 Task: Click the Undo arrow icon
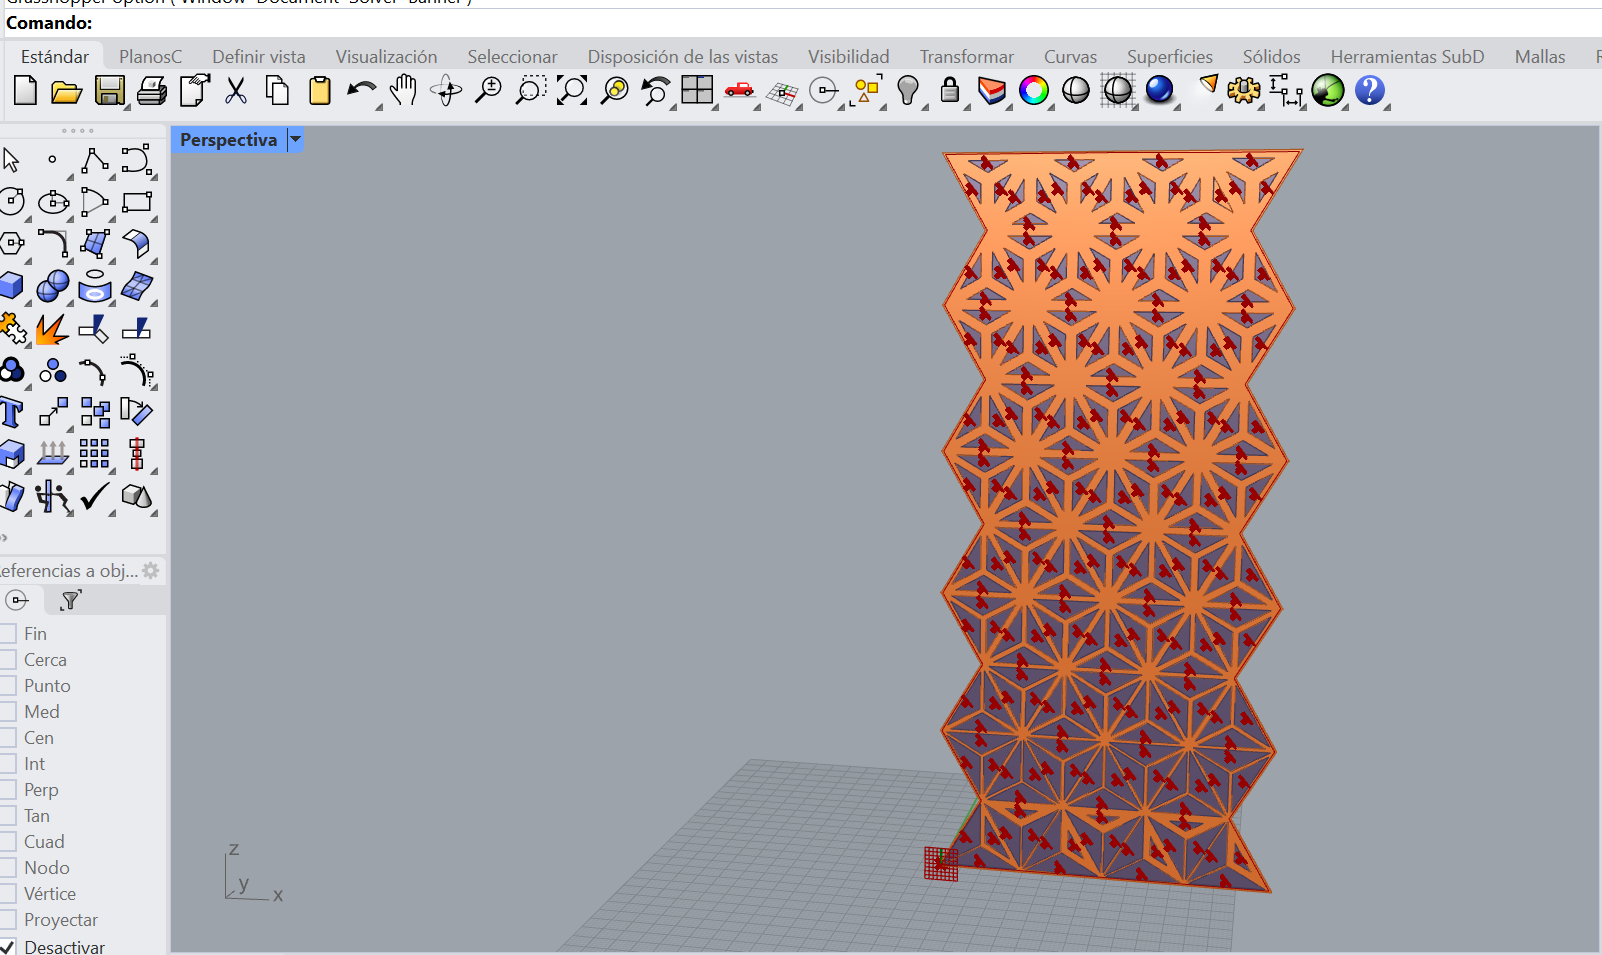(360, 91)
